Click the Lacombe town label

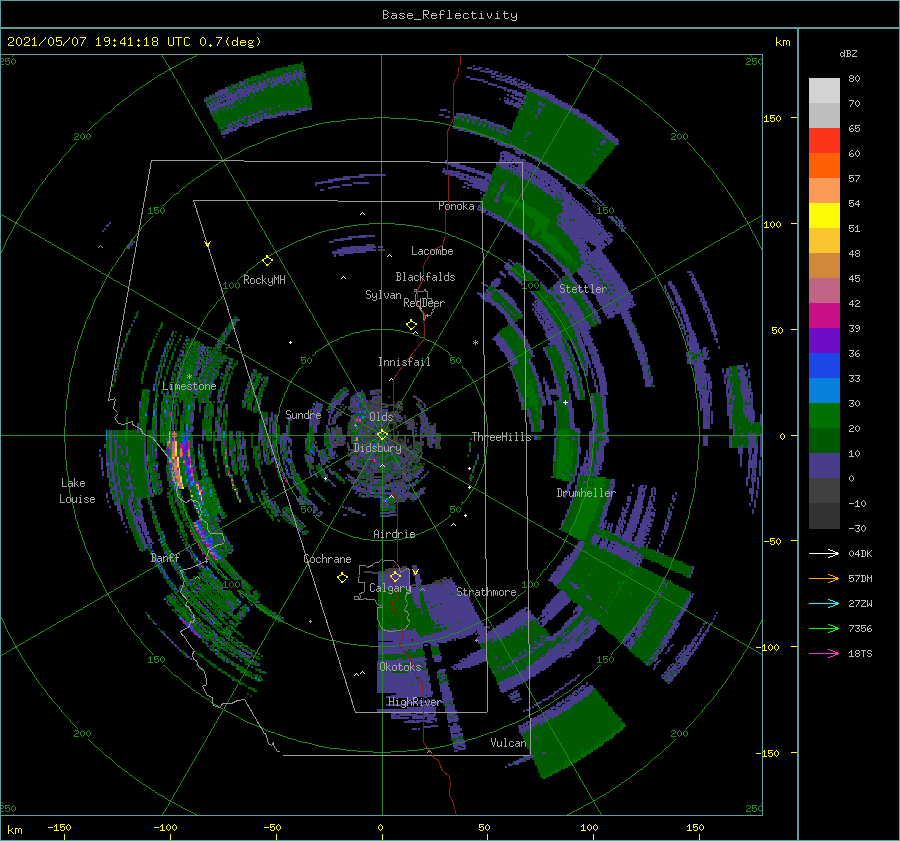click(432, 251)
